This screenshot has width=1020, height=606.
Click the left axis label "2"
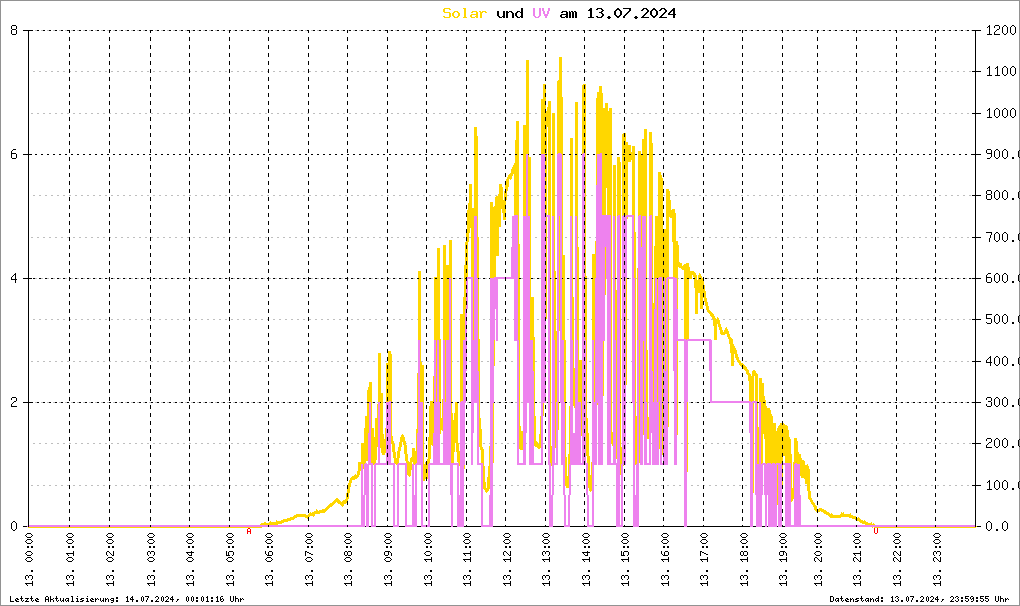pyautogui.click(x=14, y=402)
